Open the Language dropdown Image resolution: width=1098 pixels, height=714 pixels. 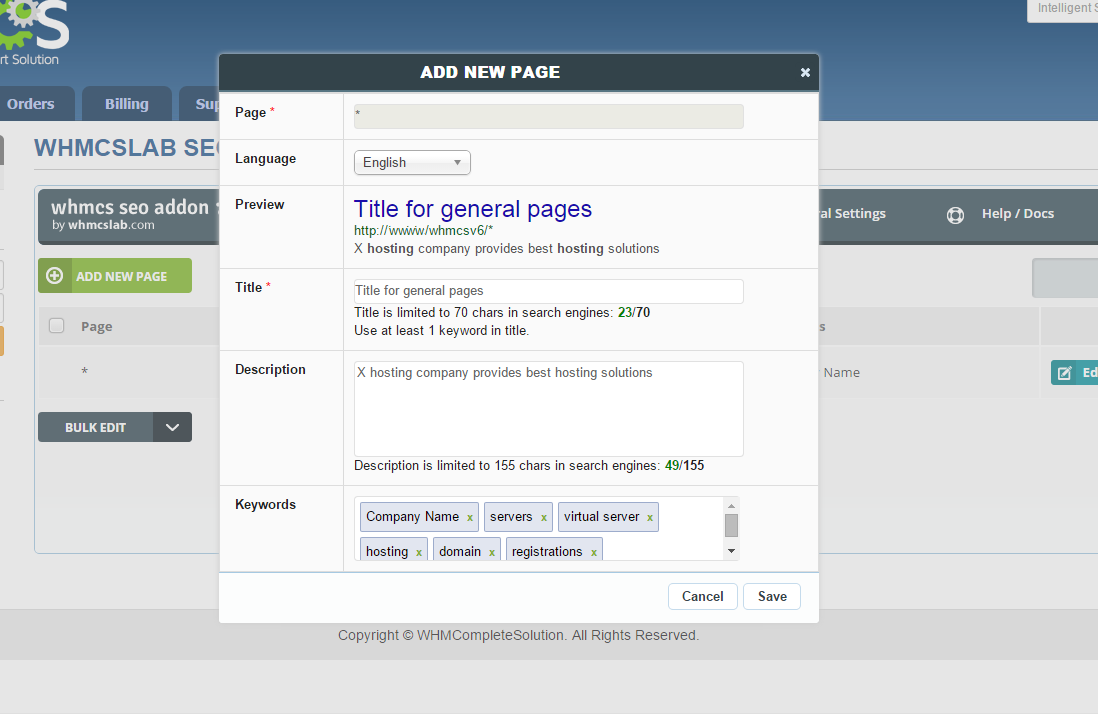click(412, 162)
